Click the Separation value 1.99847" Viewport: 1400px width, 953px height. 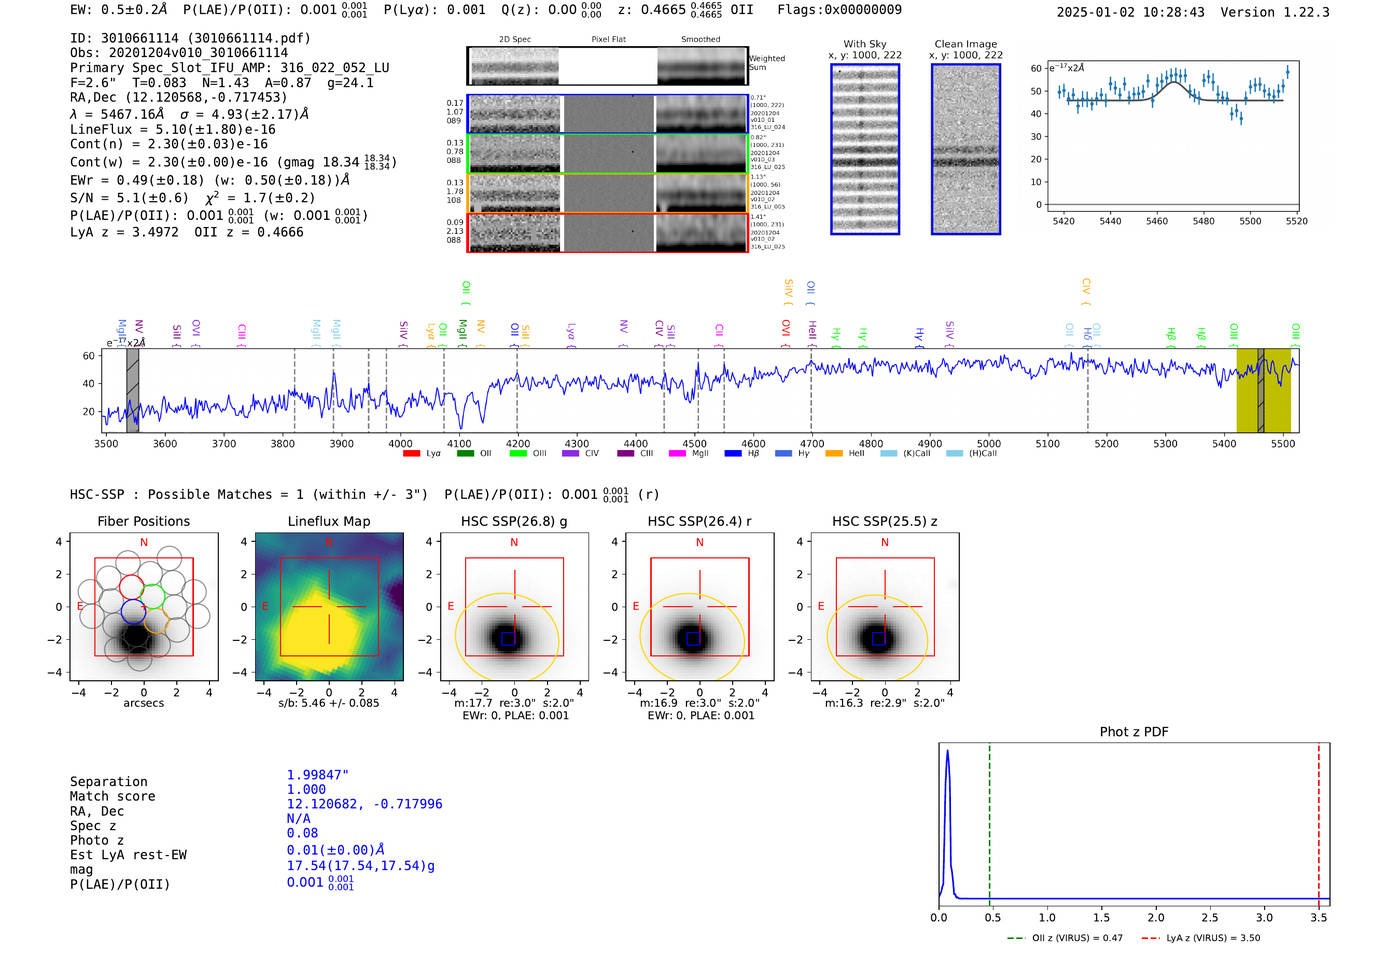318,775
